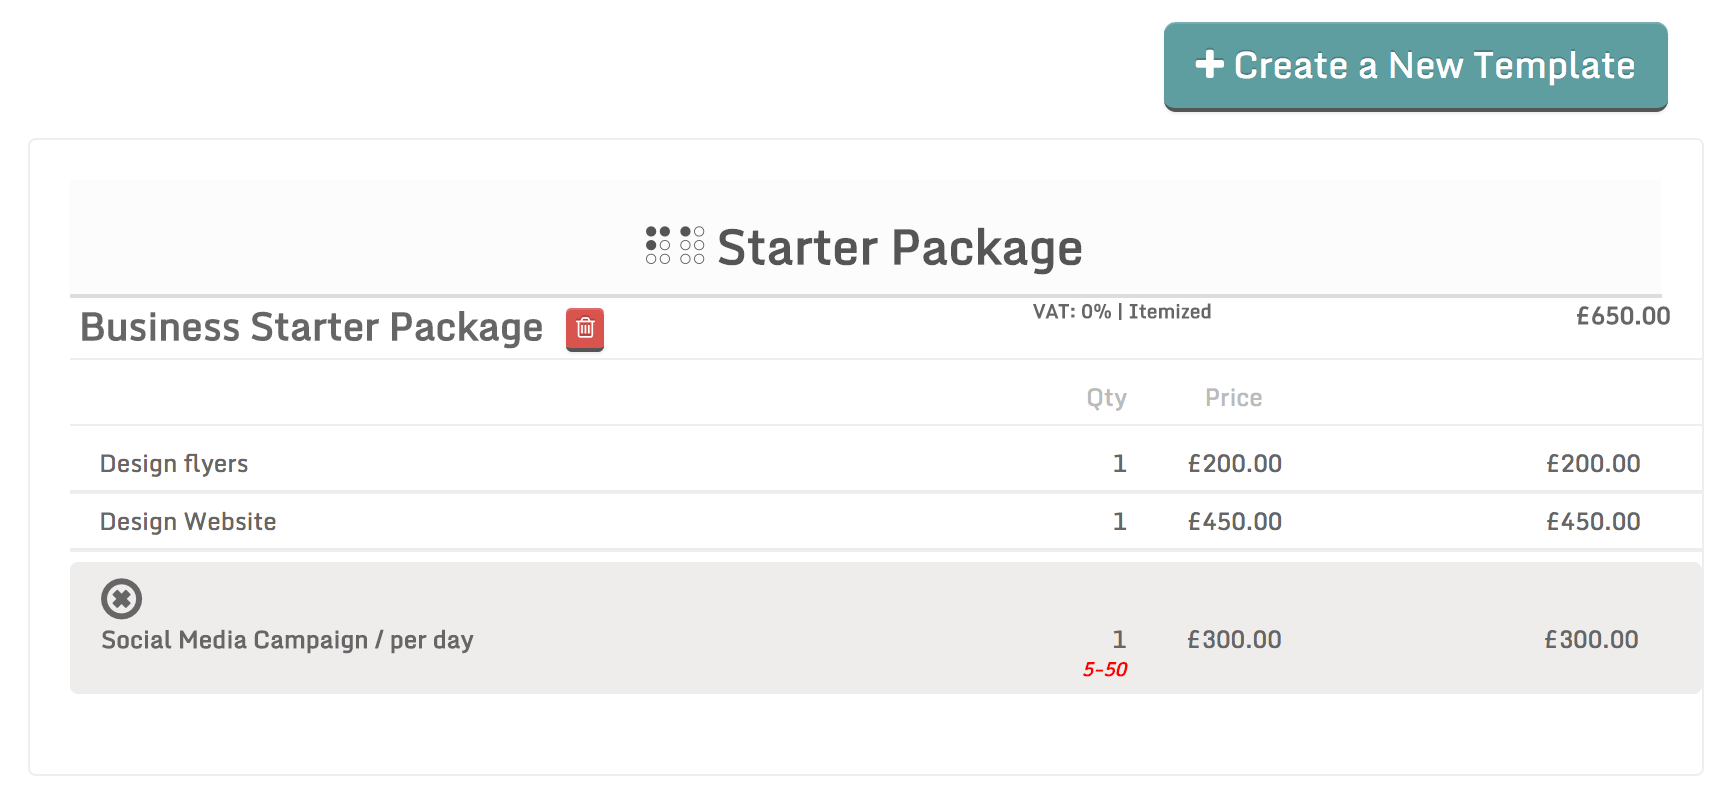Click the £650.00 package total
The width and height of the screenshot is (1728, 800).
pos(1622,316)
